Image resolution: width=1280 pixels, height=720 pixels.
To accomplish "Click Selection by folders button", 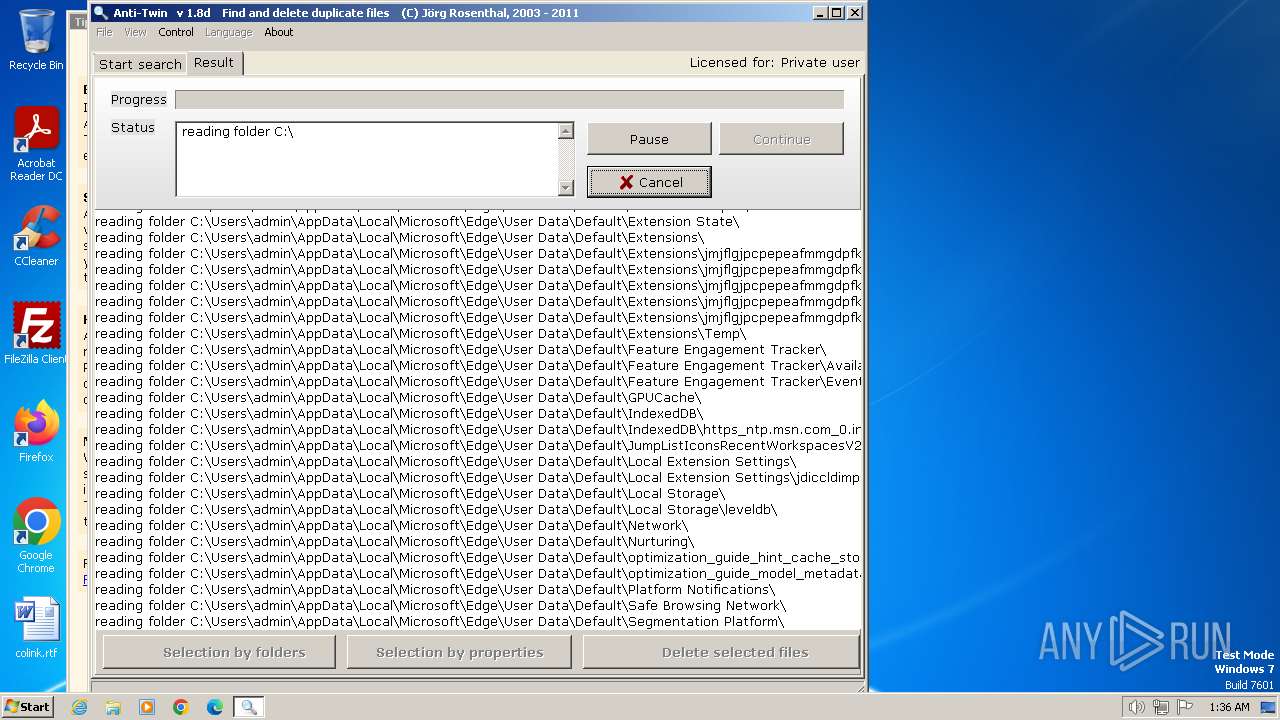I will (219, 652).
